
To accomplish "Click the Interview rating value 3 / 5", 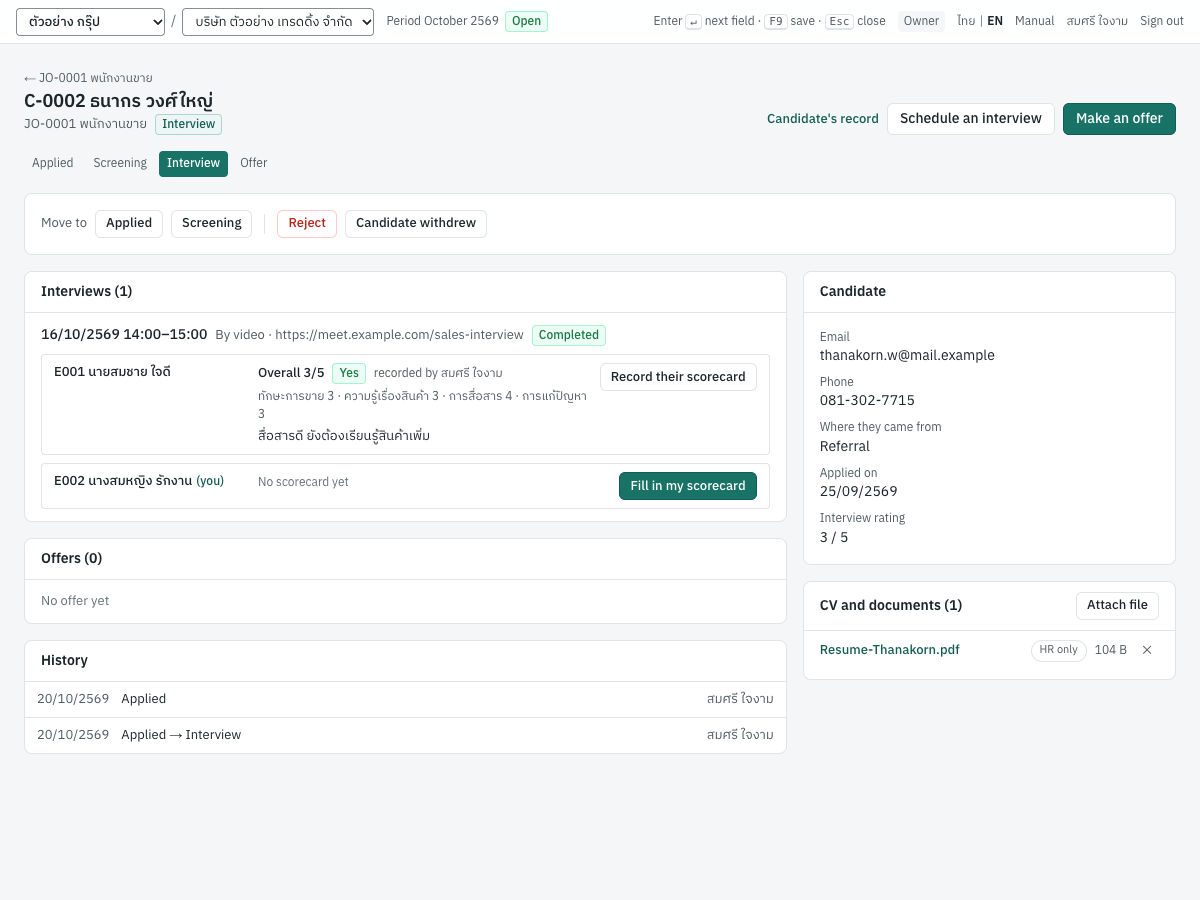I will 834,537.
